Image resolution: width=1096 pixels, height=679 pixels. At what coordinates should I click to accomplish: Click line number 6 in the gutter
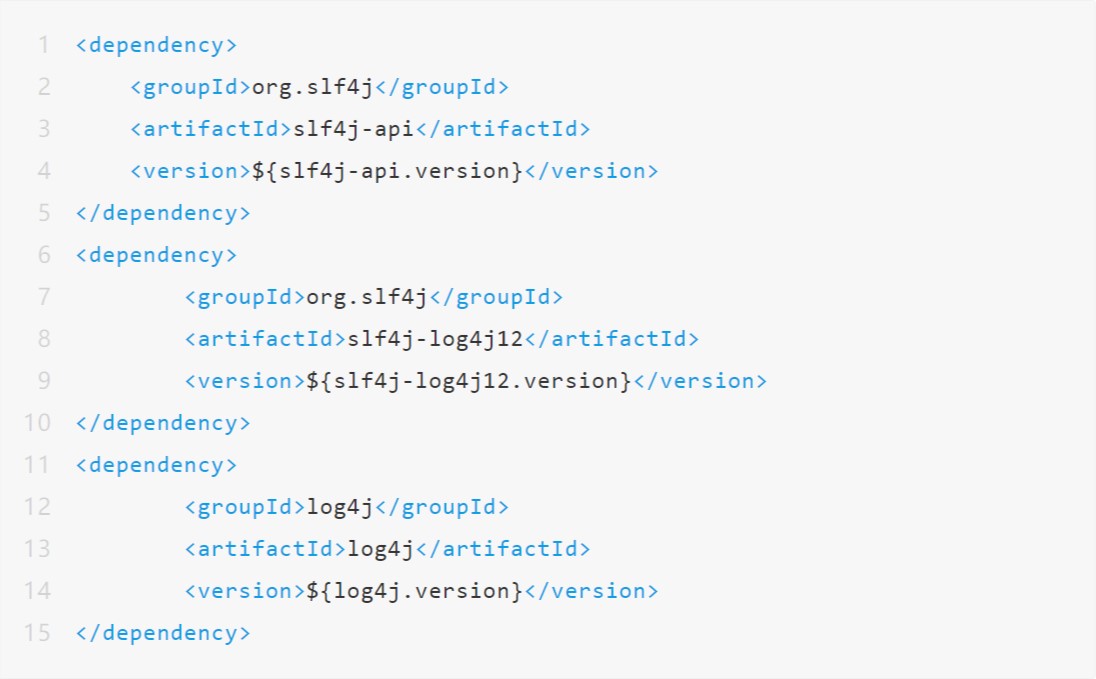44,255
